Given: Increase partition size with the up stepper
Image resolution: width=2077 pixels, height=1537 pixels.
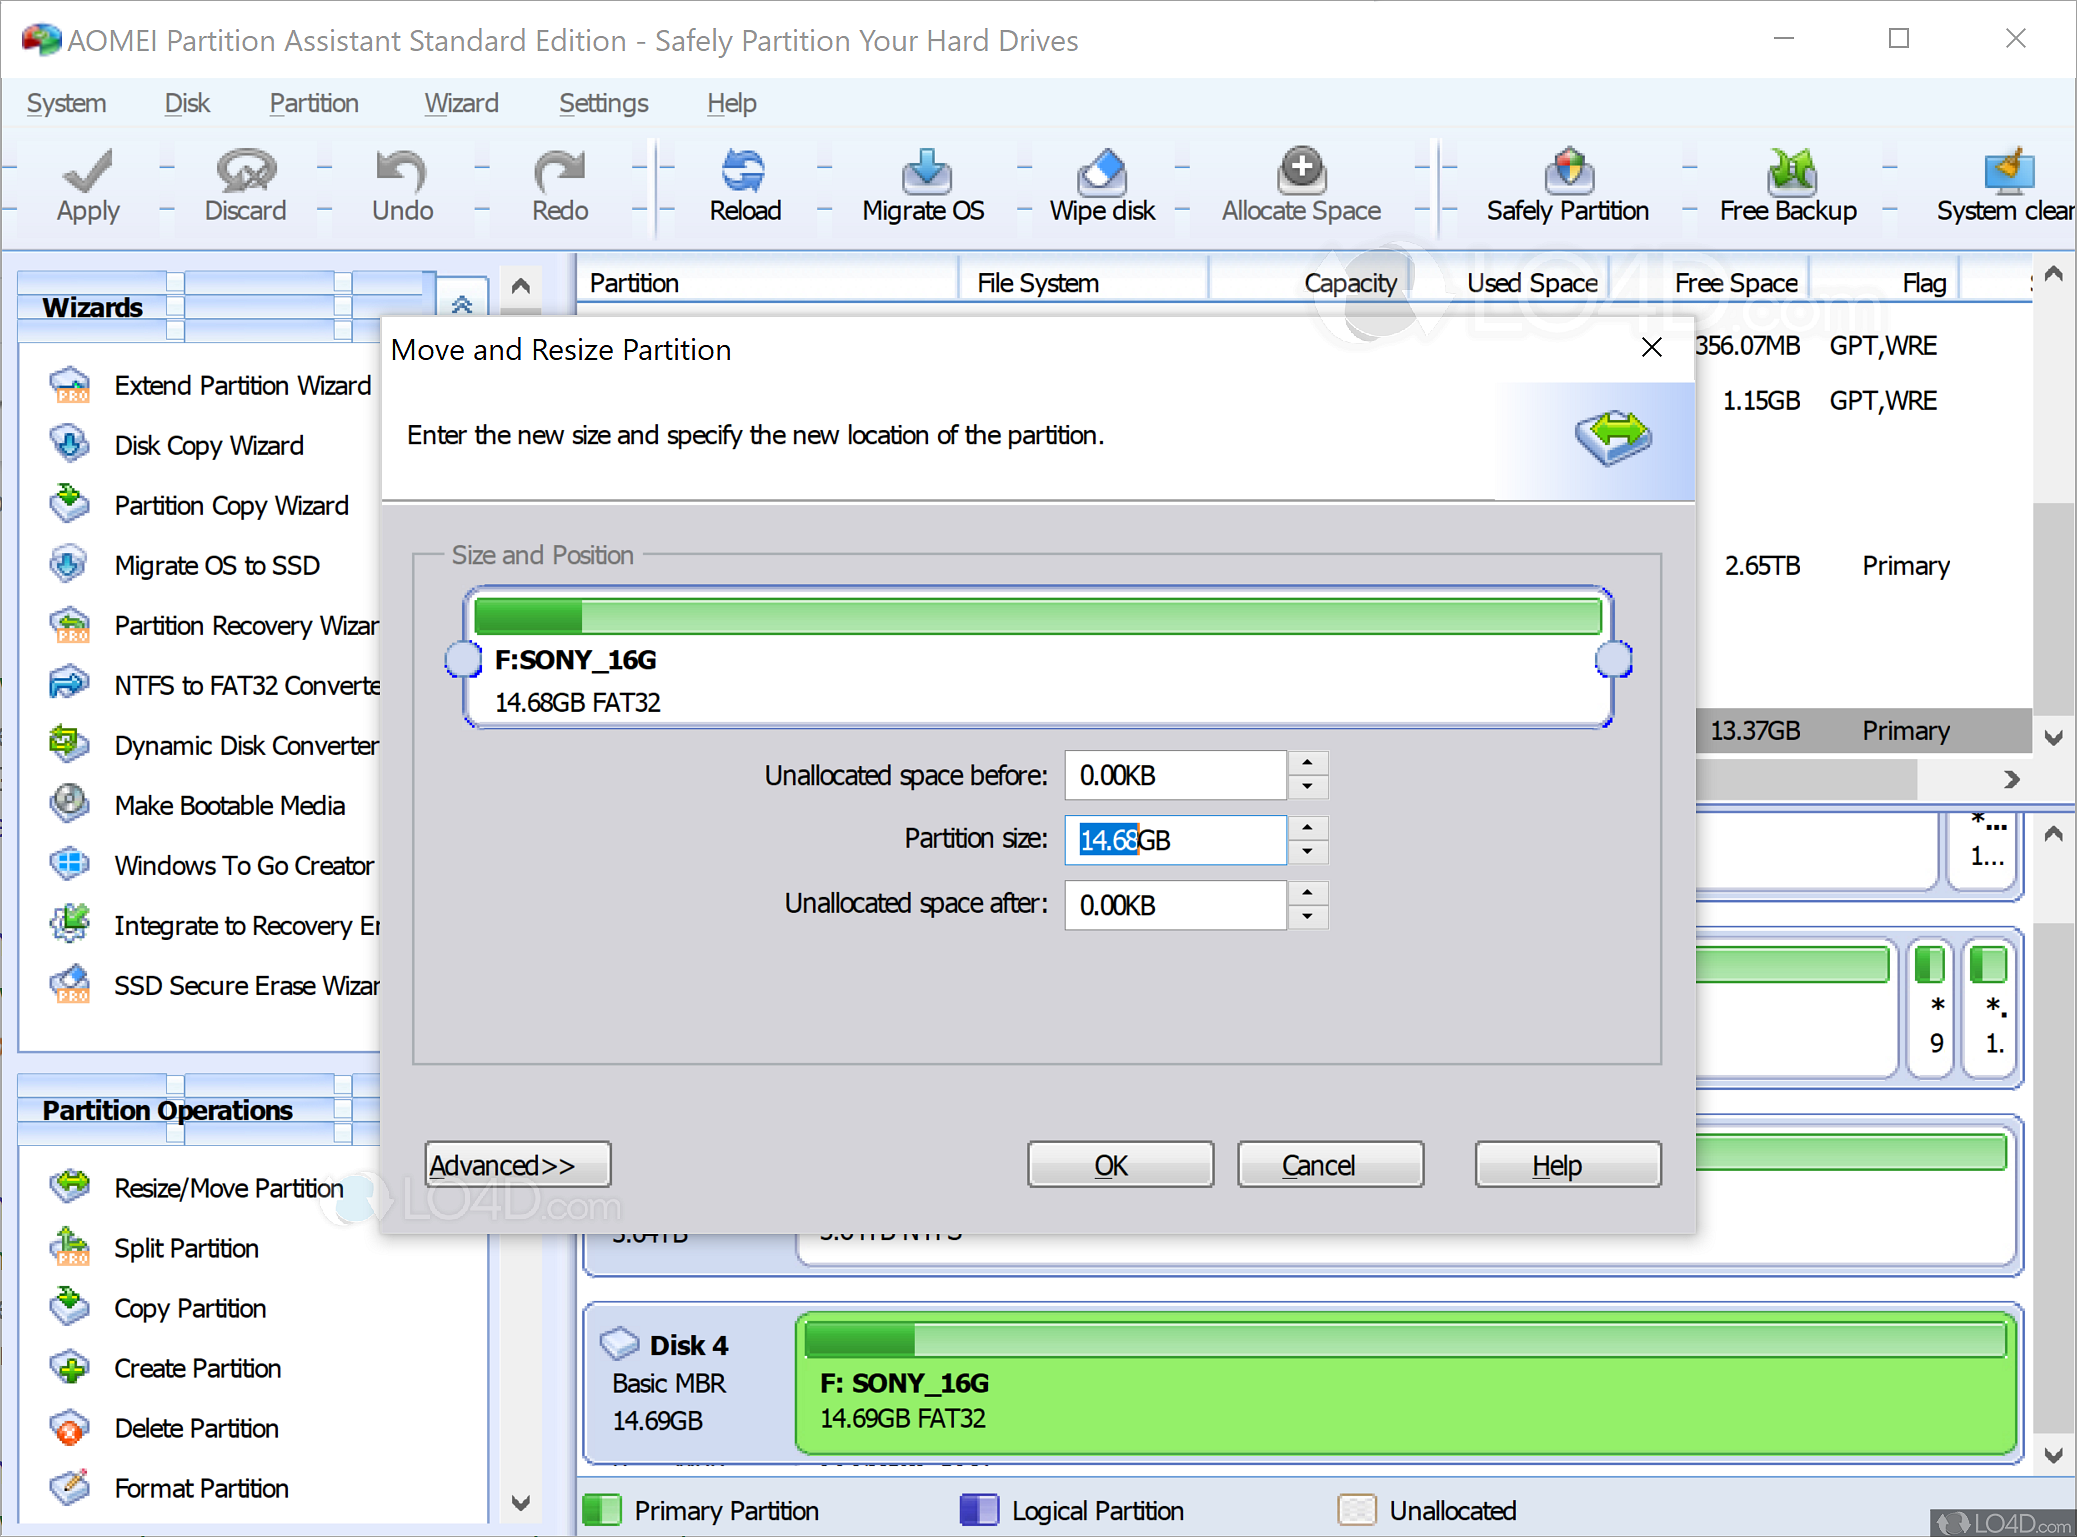Looking at the screenshot, I should (1307, 829).
